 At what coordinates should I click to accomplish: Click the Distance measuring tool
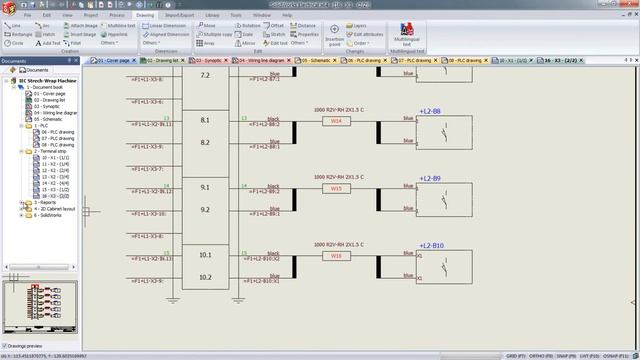tap(303, 25)
